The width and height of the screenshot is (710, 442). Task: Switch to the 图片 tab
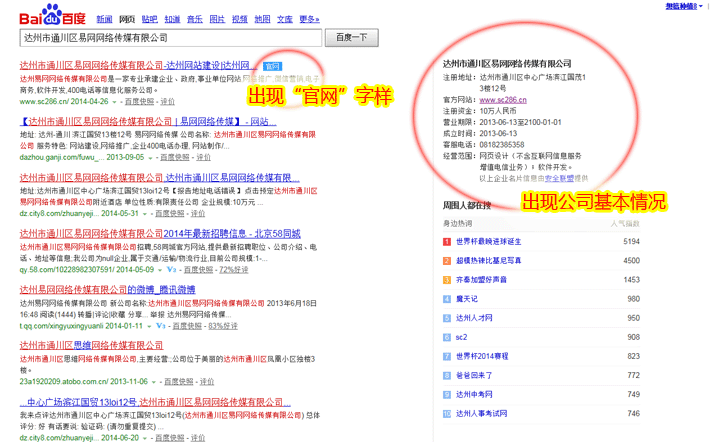click(x=217, y=18)
